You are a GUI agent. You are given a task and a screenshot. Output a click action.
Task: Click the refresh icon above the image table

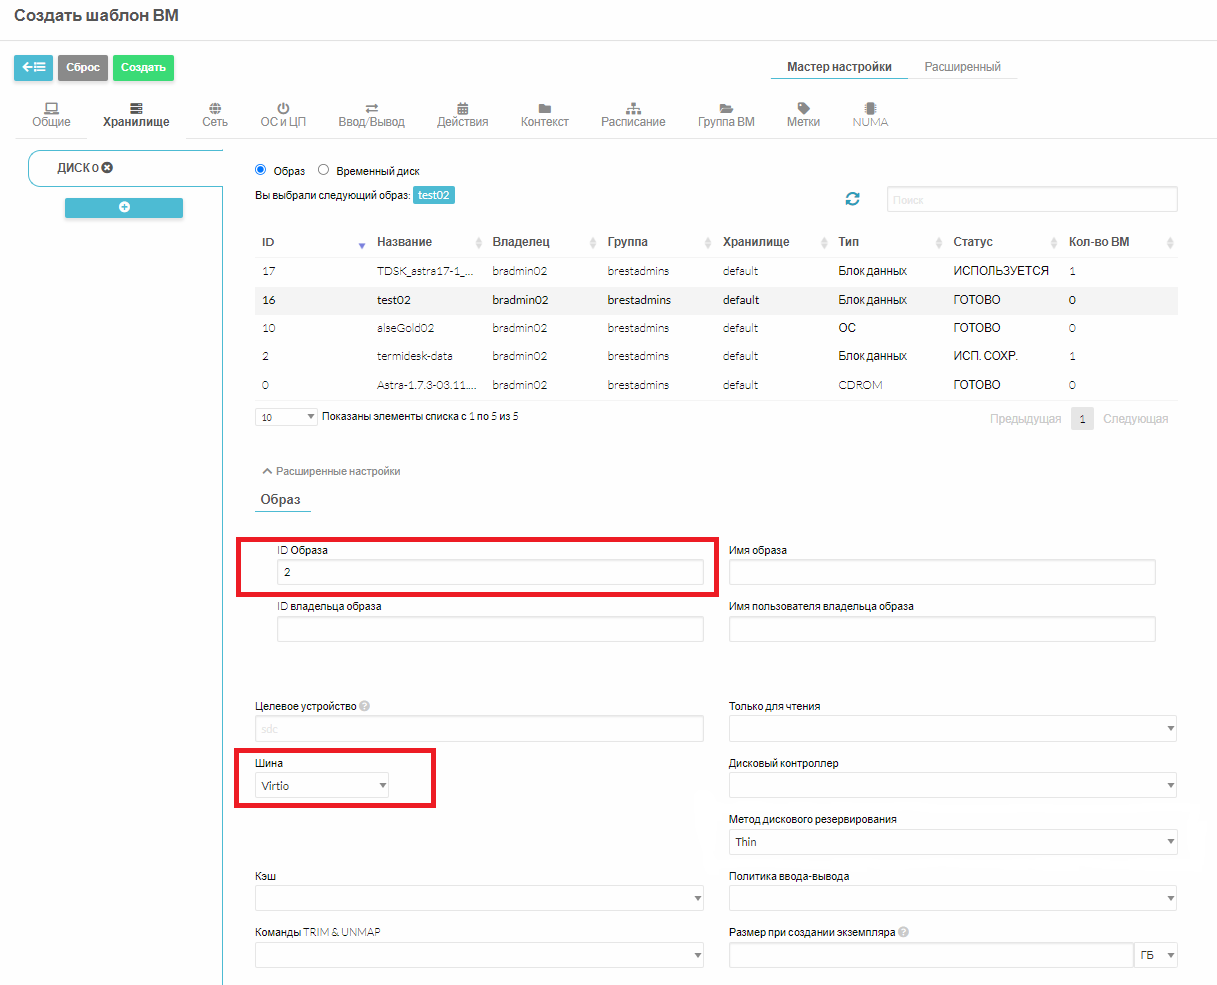(852, 199)
